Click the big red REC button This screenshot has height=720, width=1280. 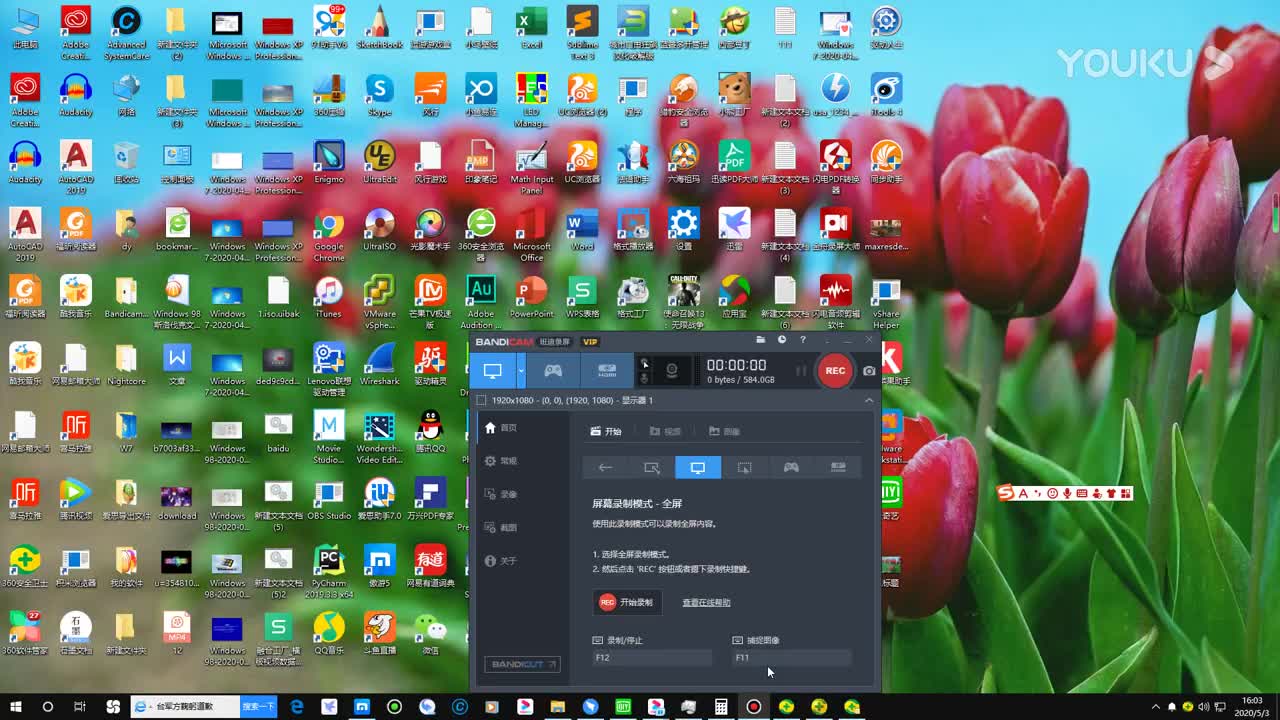pyautogui.click(x=835, y=371)
